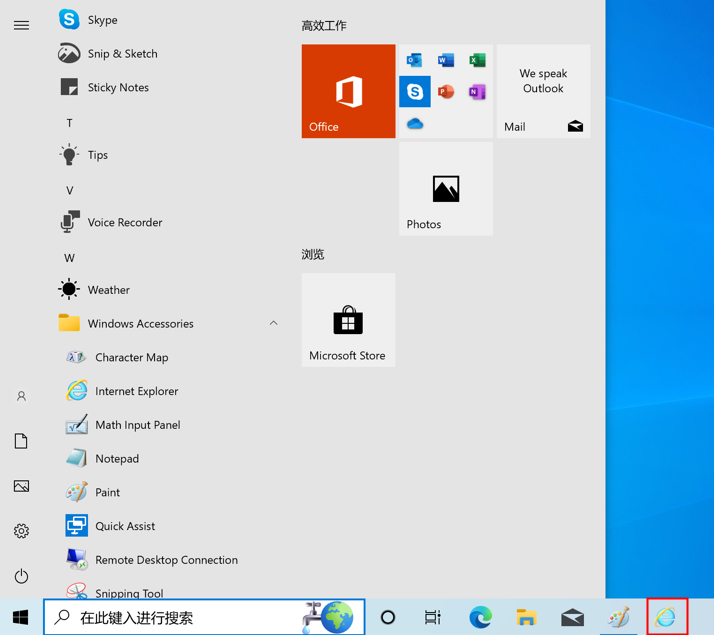
Task: Launch Voice Recorder
Action: [x=124, y=223]
